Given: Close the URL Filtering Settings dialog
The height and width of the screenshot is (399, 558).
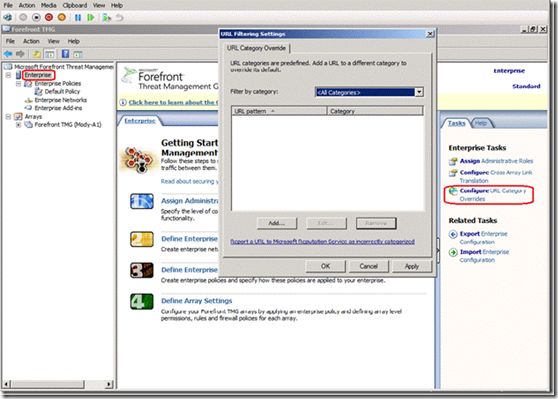Looking at the screenshot, I should tap(430, 34).
